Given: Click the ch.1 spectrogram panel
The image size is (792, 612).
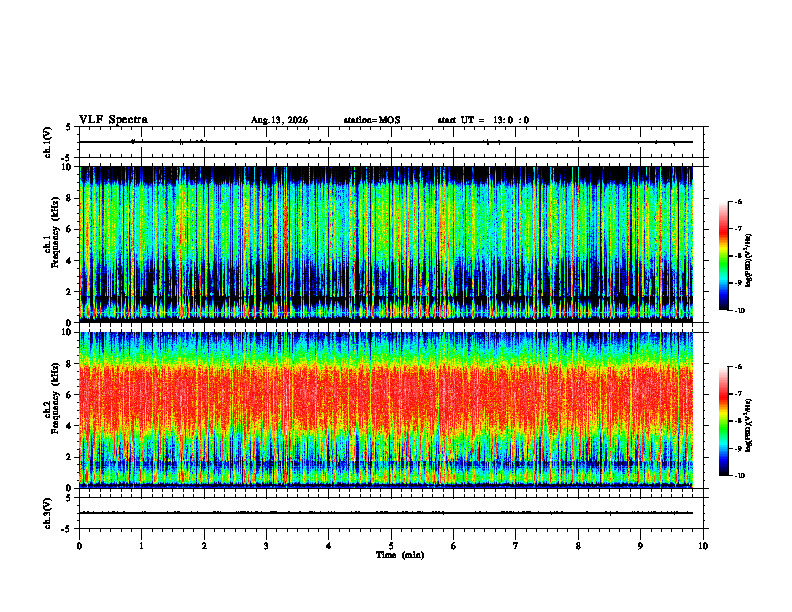Looking at the screenshot, I should tap(386, 244).
